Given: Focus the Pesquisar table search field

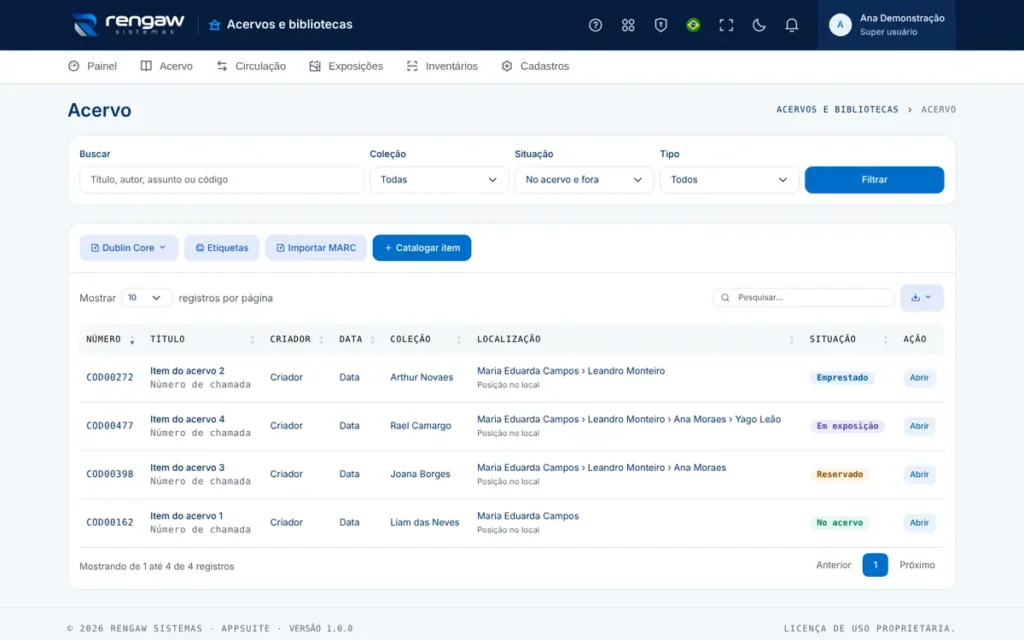Looking at the screenshot, I should [803, 298].
